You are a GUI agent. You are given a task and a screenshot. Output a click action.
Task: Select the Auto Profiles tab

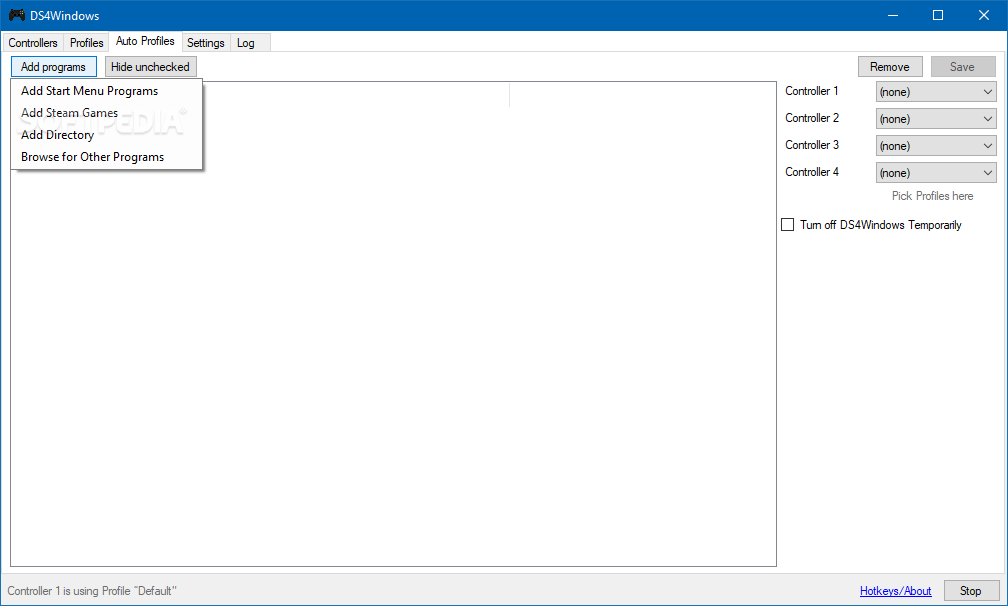pyautogui.click(x=145, y=41)
